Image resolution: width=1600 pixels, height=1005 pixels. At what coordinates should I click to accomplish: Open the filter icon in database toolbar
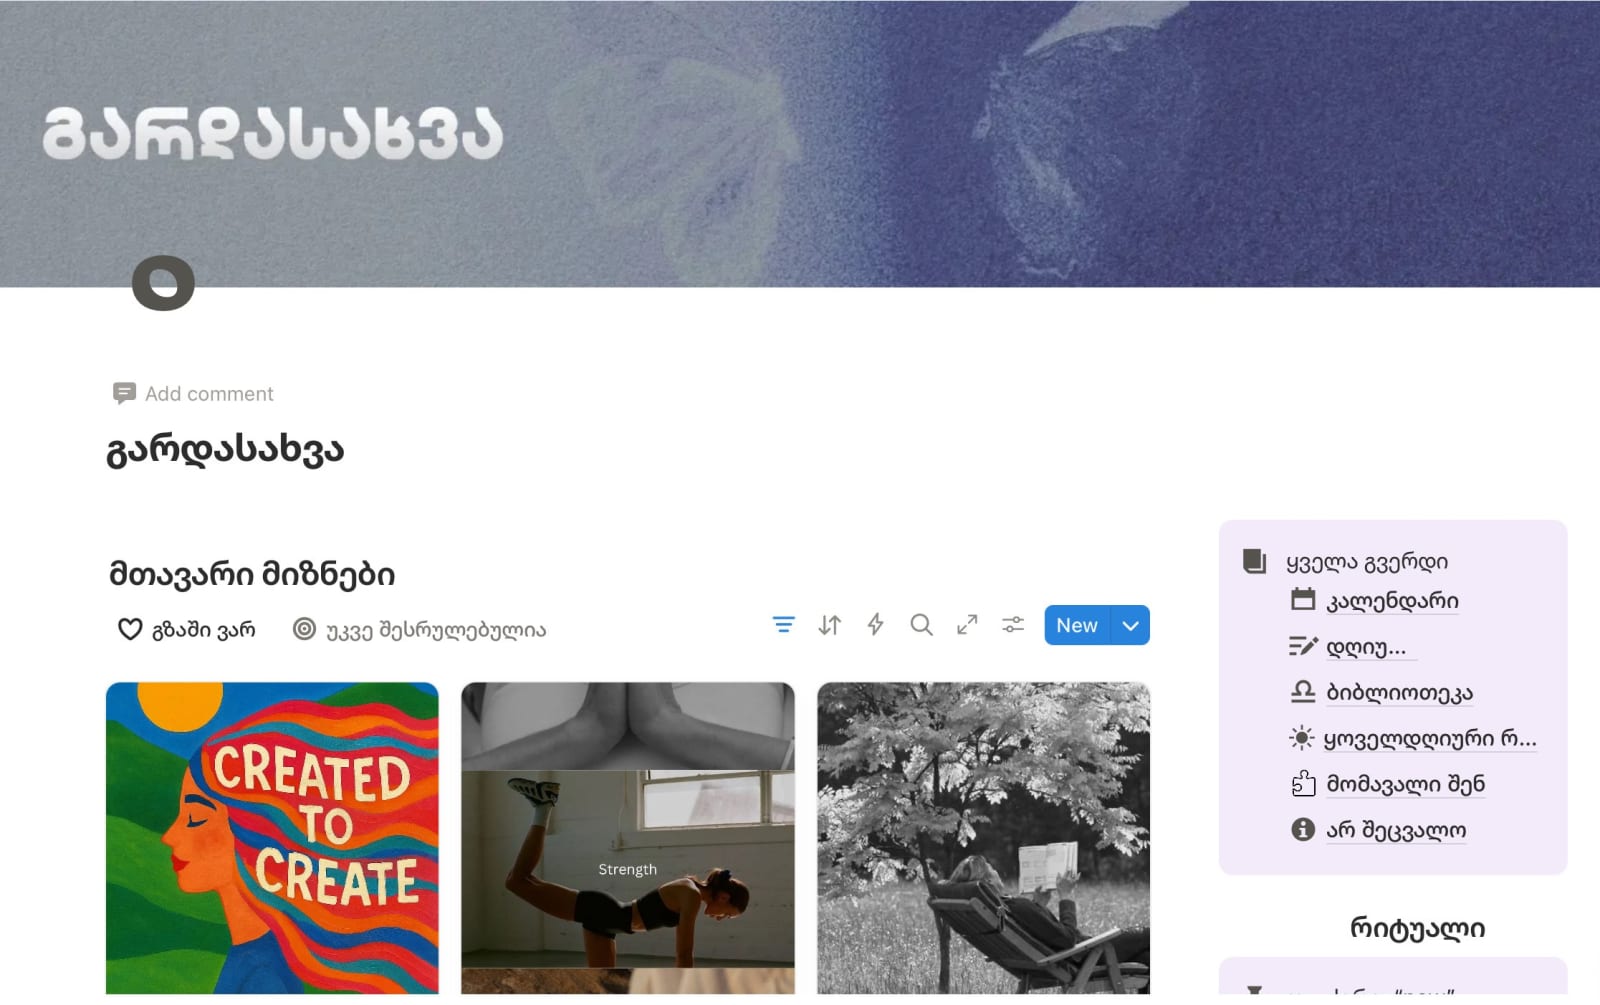tap(783, 626)
